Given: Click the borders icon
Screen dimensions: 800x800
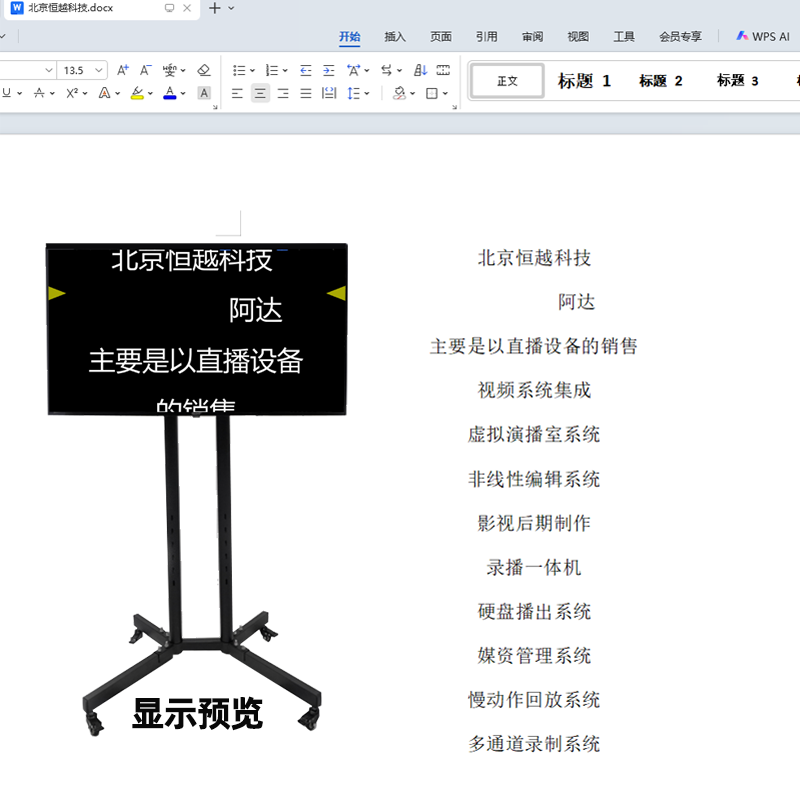Looking at the screenshot, I should point(432,93).
